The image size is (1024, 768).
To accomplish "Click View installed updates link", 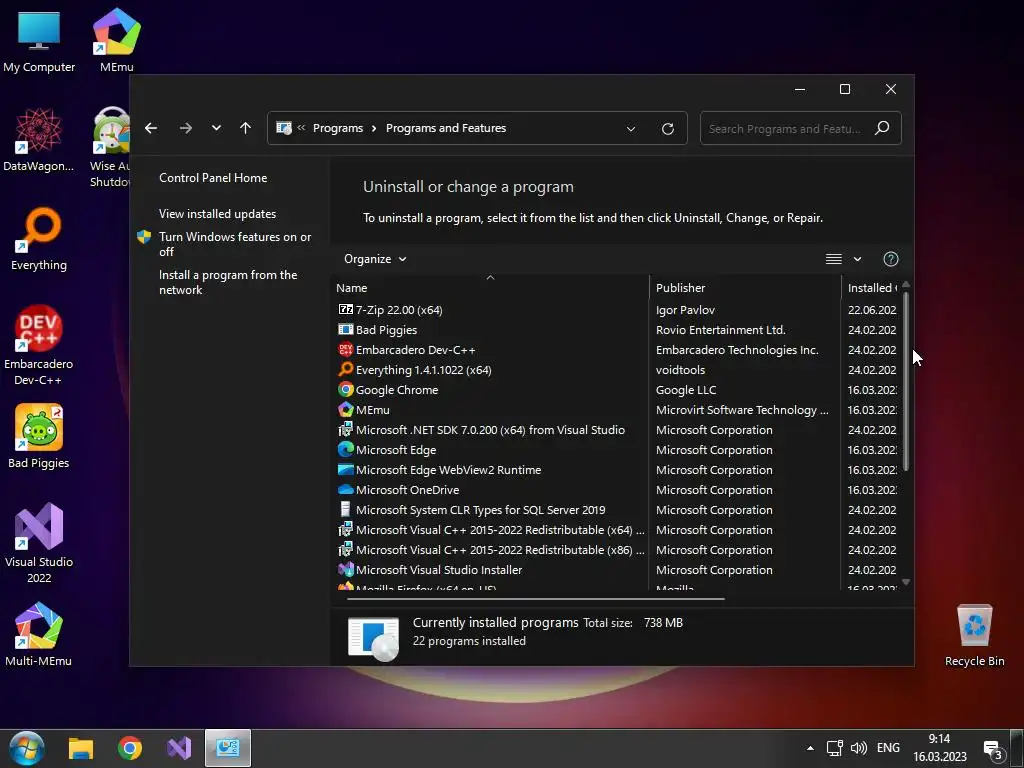I will 217,214.
